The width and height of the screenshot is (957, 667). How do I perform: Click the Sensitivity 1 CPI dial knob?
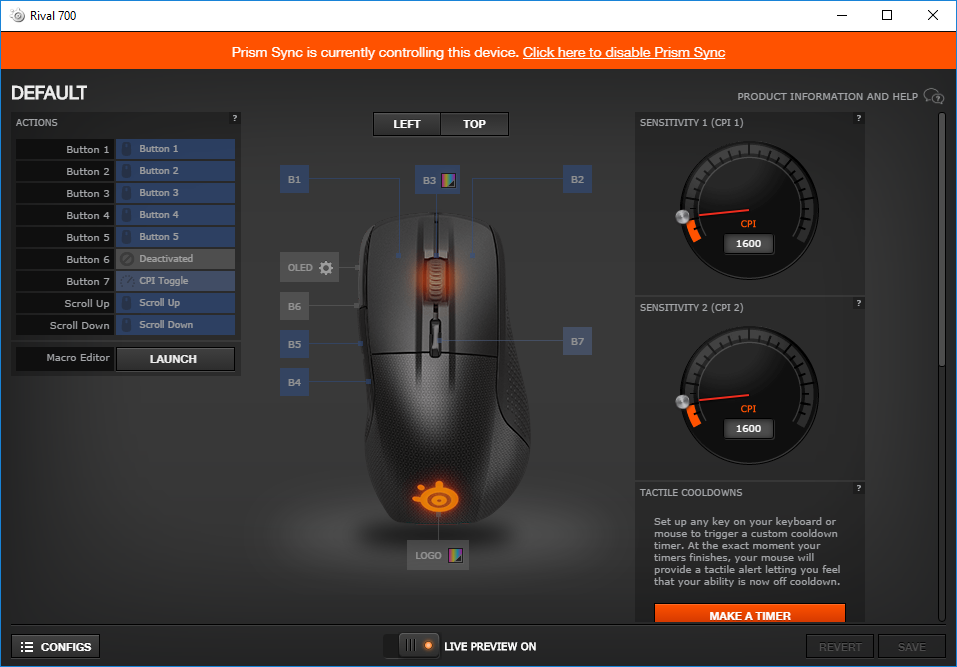pos(682,217)
